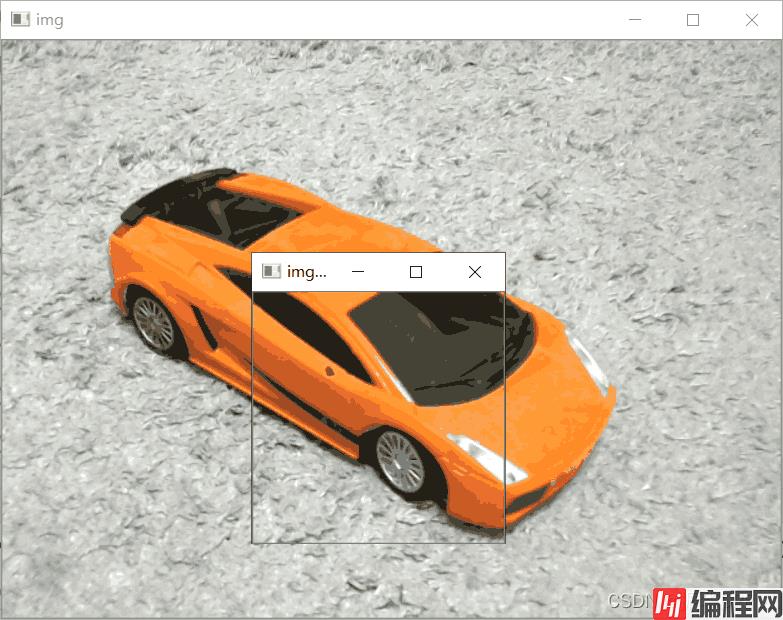Viewport: 783px width, 620px height.
Task: Click the car's rear wheel in main image
Action: (x=154, y=323)
